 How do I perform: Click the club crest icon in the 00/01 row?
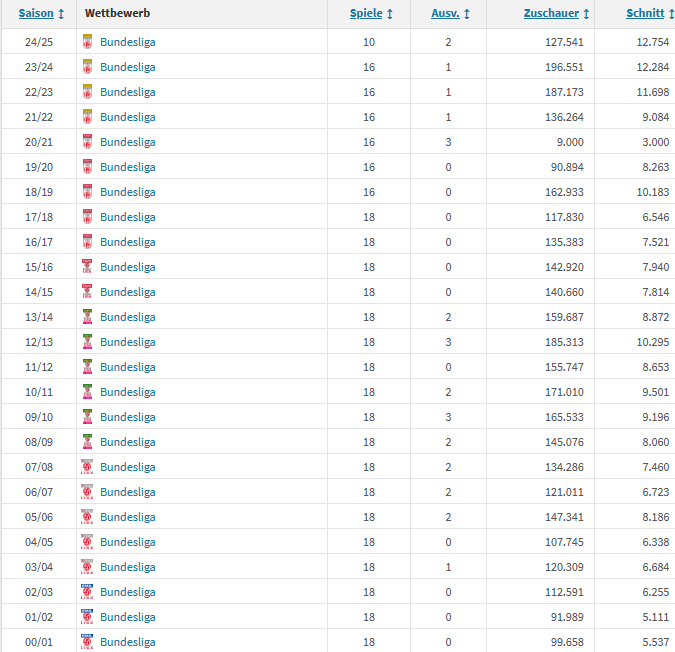[x=88, y=642]
